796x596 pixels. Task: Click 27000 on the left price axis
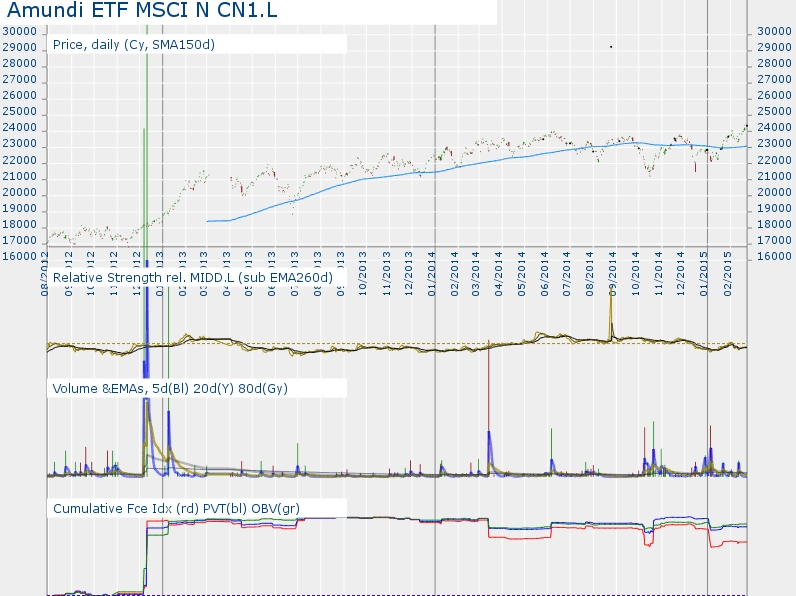tap(20, 80)
